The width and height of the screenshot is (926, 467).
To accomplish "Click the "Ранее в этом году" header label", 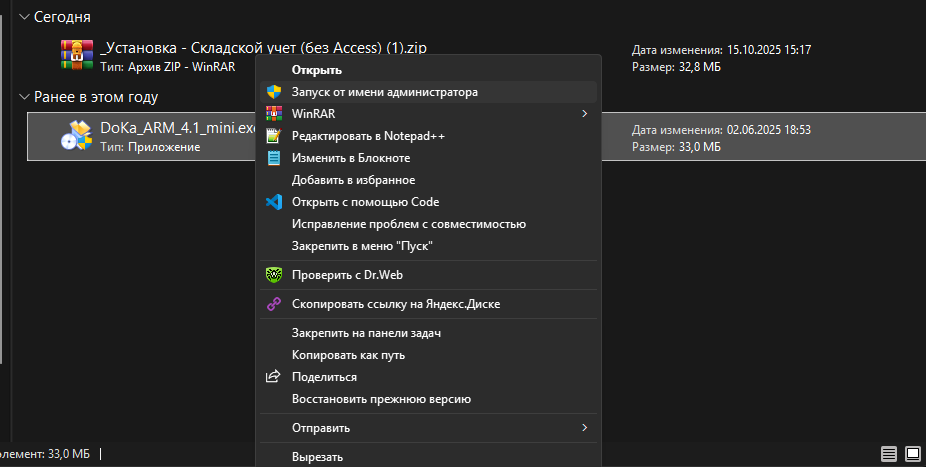I will click(96, 97).
